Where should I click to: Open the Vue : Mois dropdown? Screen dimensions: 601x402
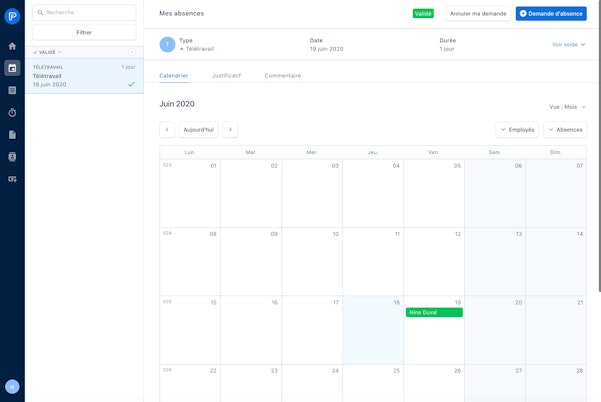[x=567, y=107]
